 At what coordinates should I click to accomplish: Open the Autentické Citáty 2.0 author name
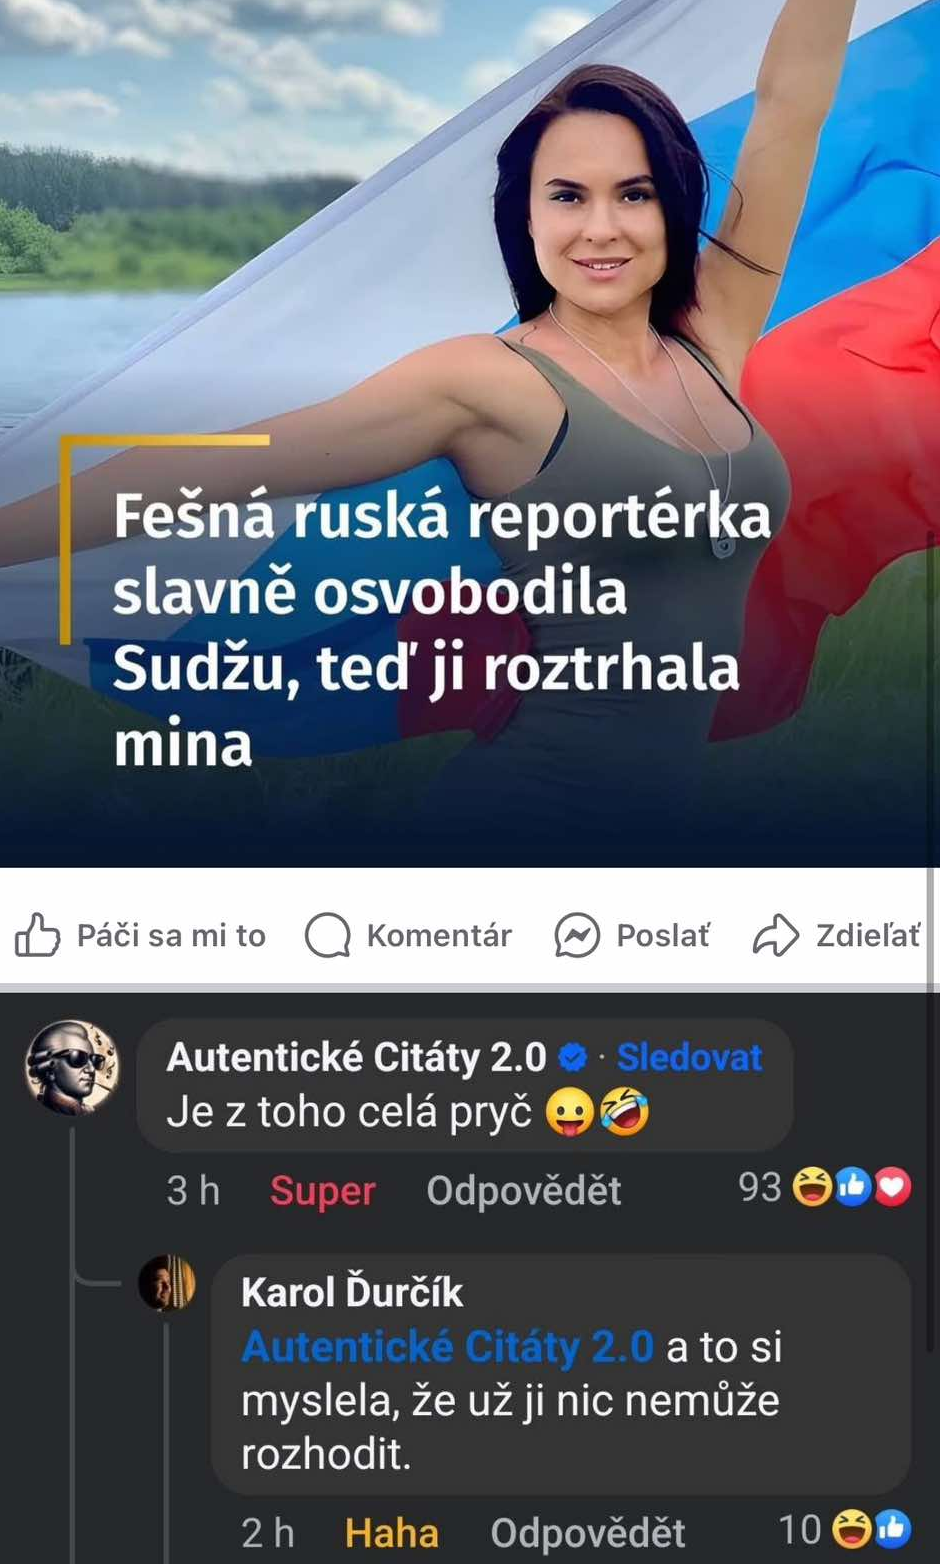tap(356, 1057)
